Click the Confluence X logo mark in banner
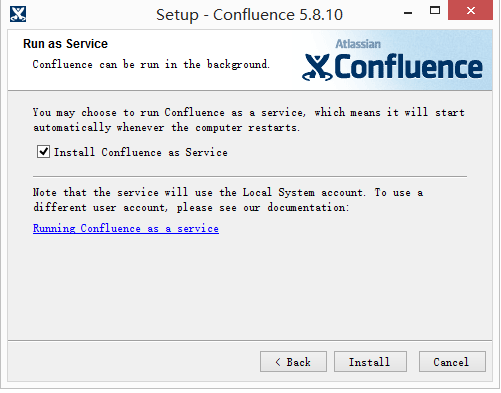 point(317,68)
